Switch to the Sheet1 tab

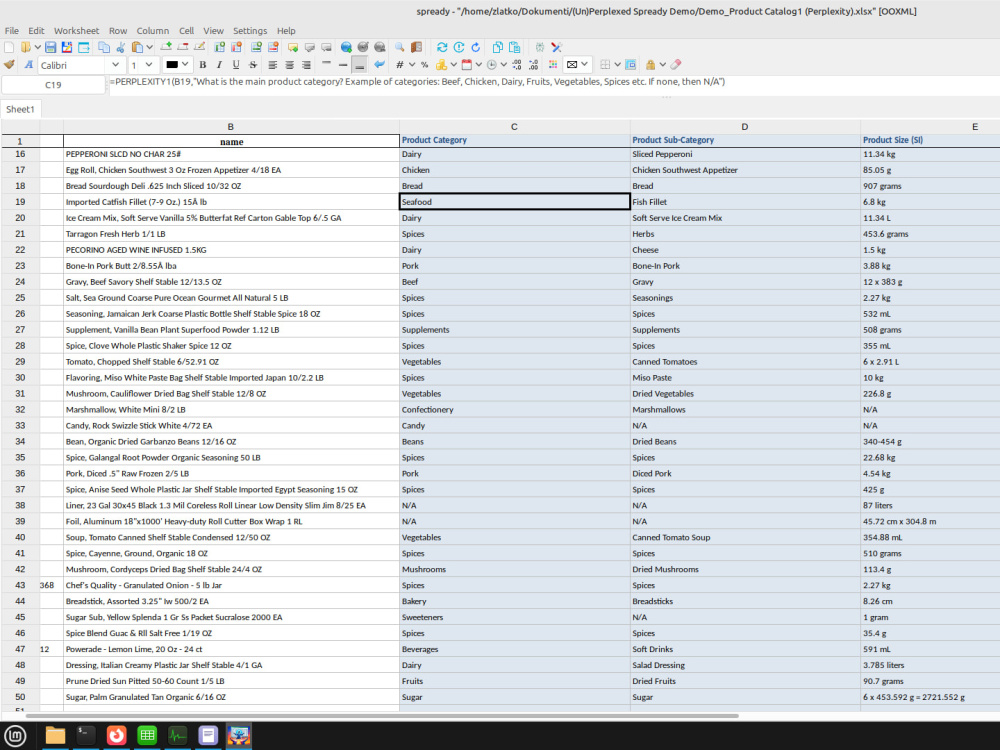pyautogui.click(x=20, y=108)
